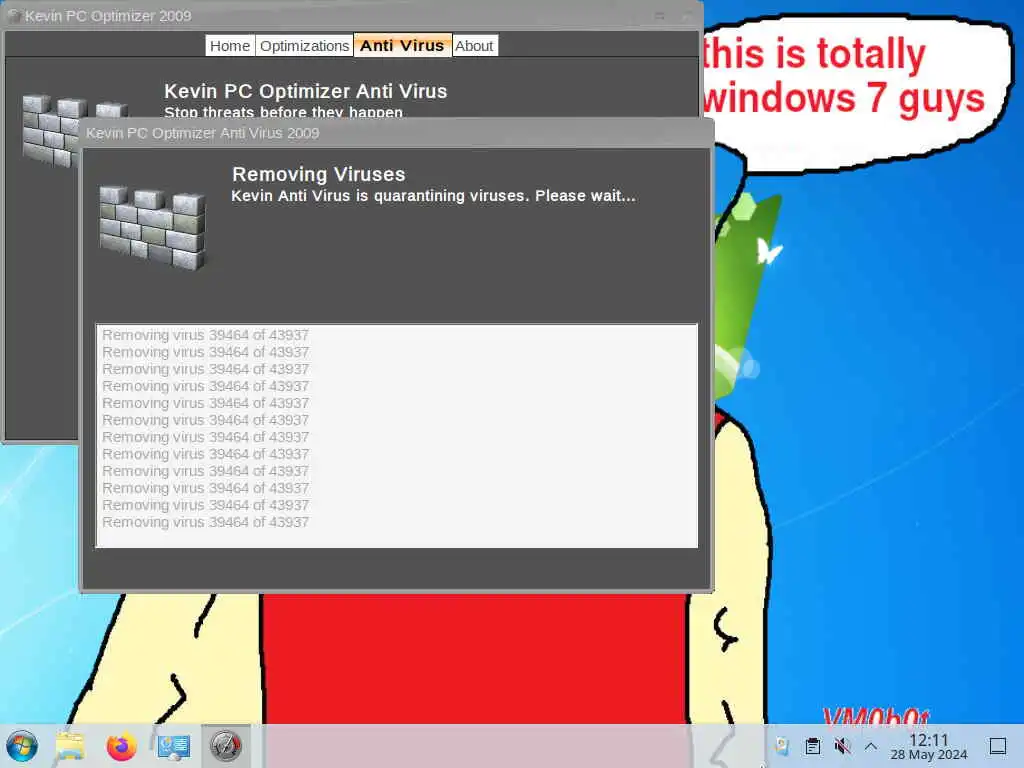This screenshot has height=768, width=1024.
Task: Click the brick wall icon in Removing Viruses dialog
Action: [x=153, y=227]
